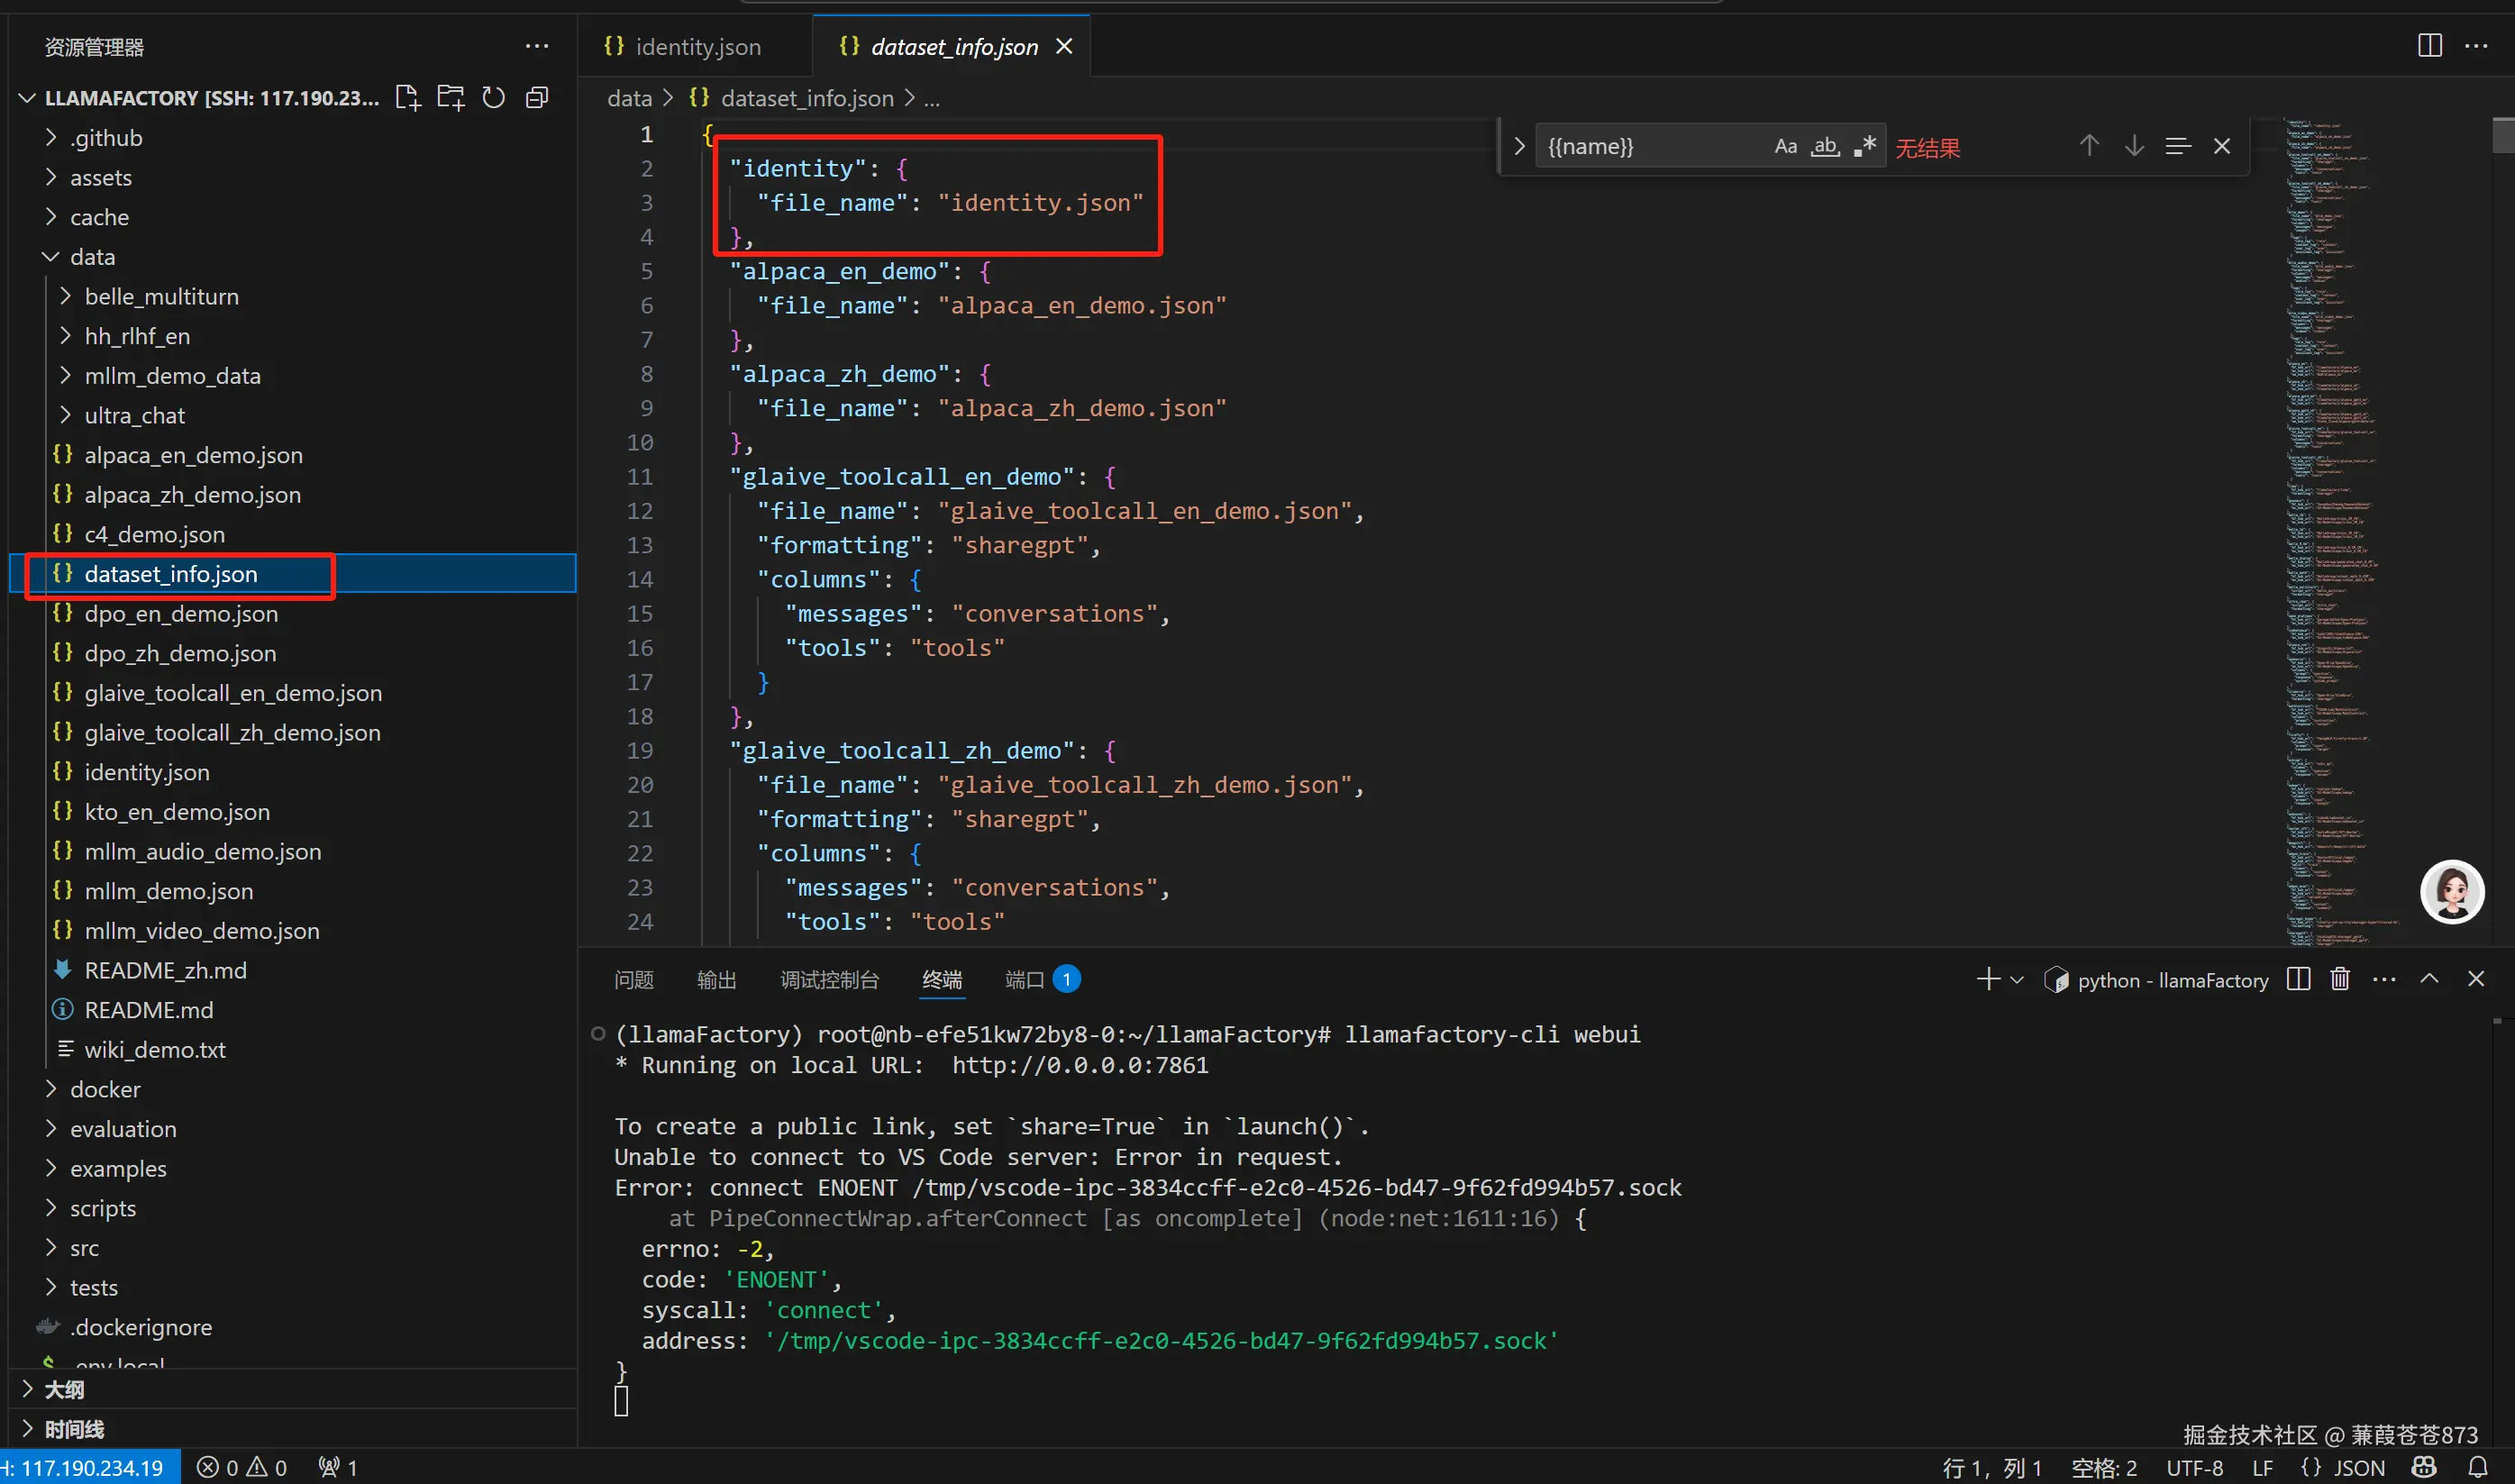The width and height of the screenshot is (2515, 1484).
Task: Collapse all folders in explorer
Action: click(x=537, y=97)
